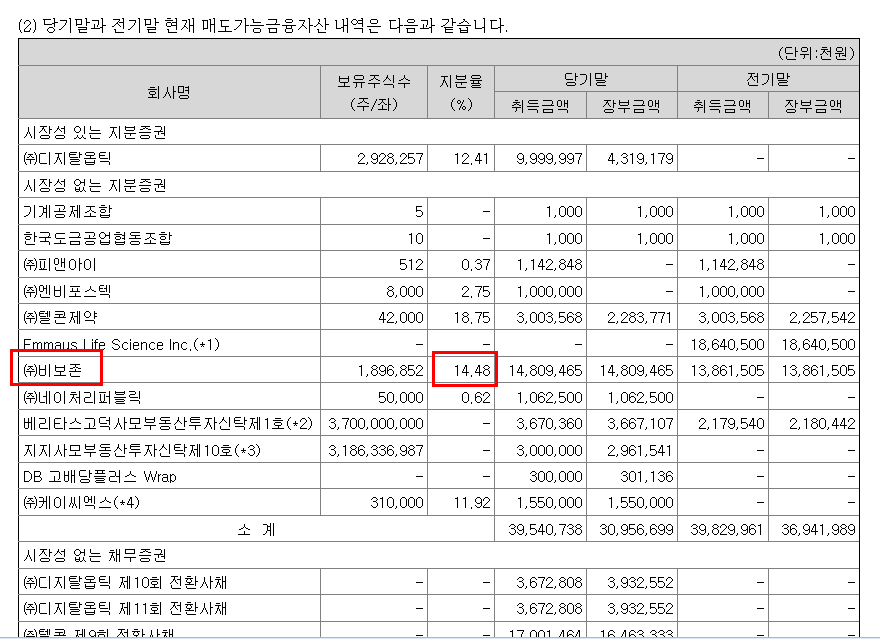Click book value 301,136
Image resolution: width=880 pixels, height=639 pixels.
point(647,477)
